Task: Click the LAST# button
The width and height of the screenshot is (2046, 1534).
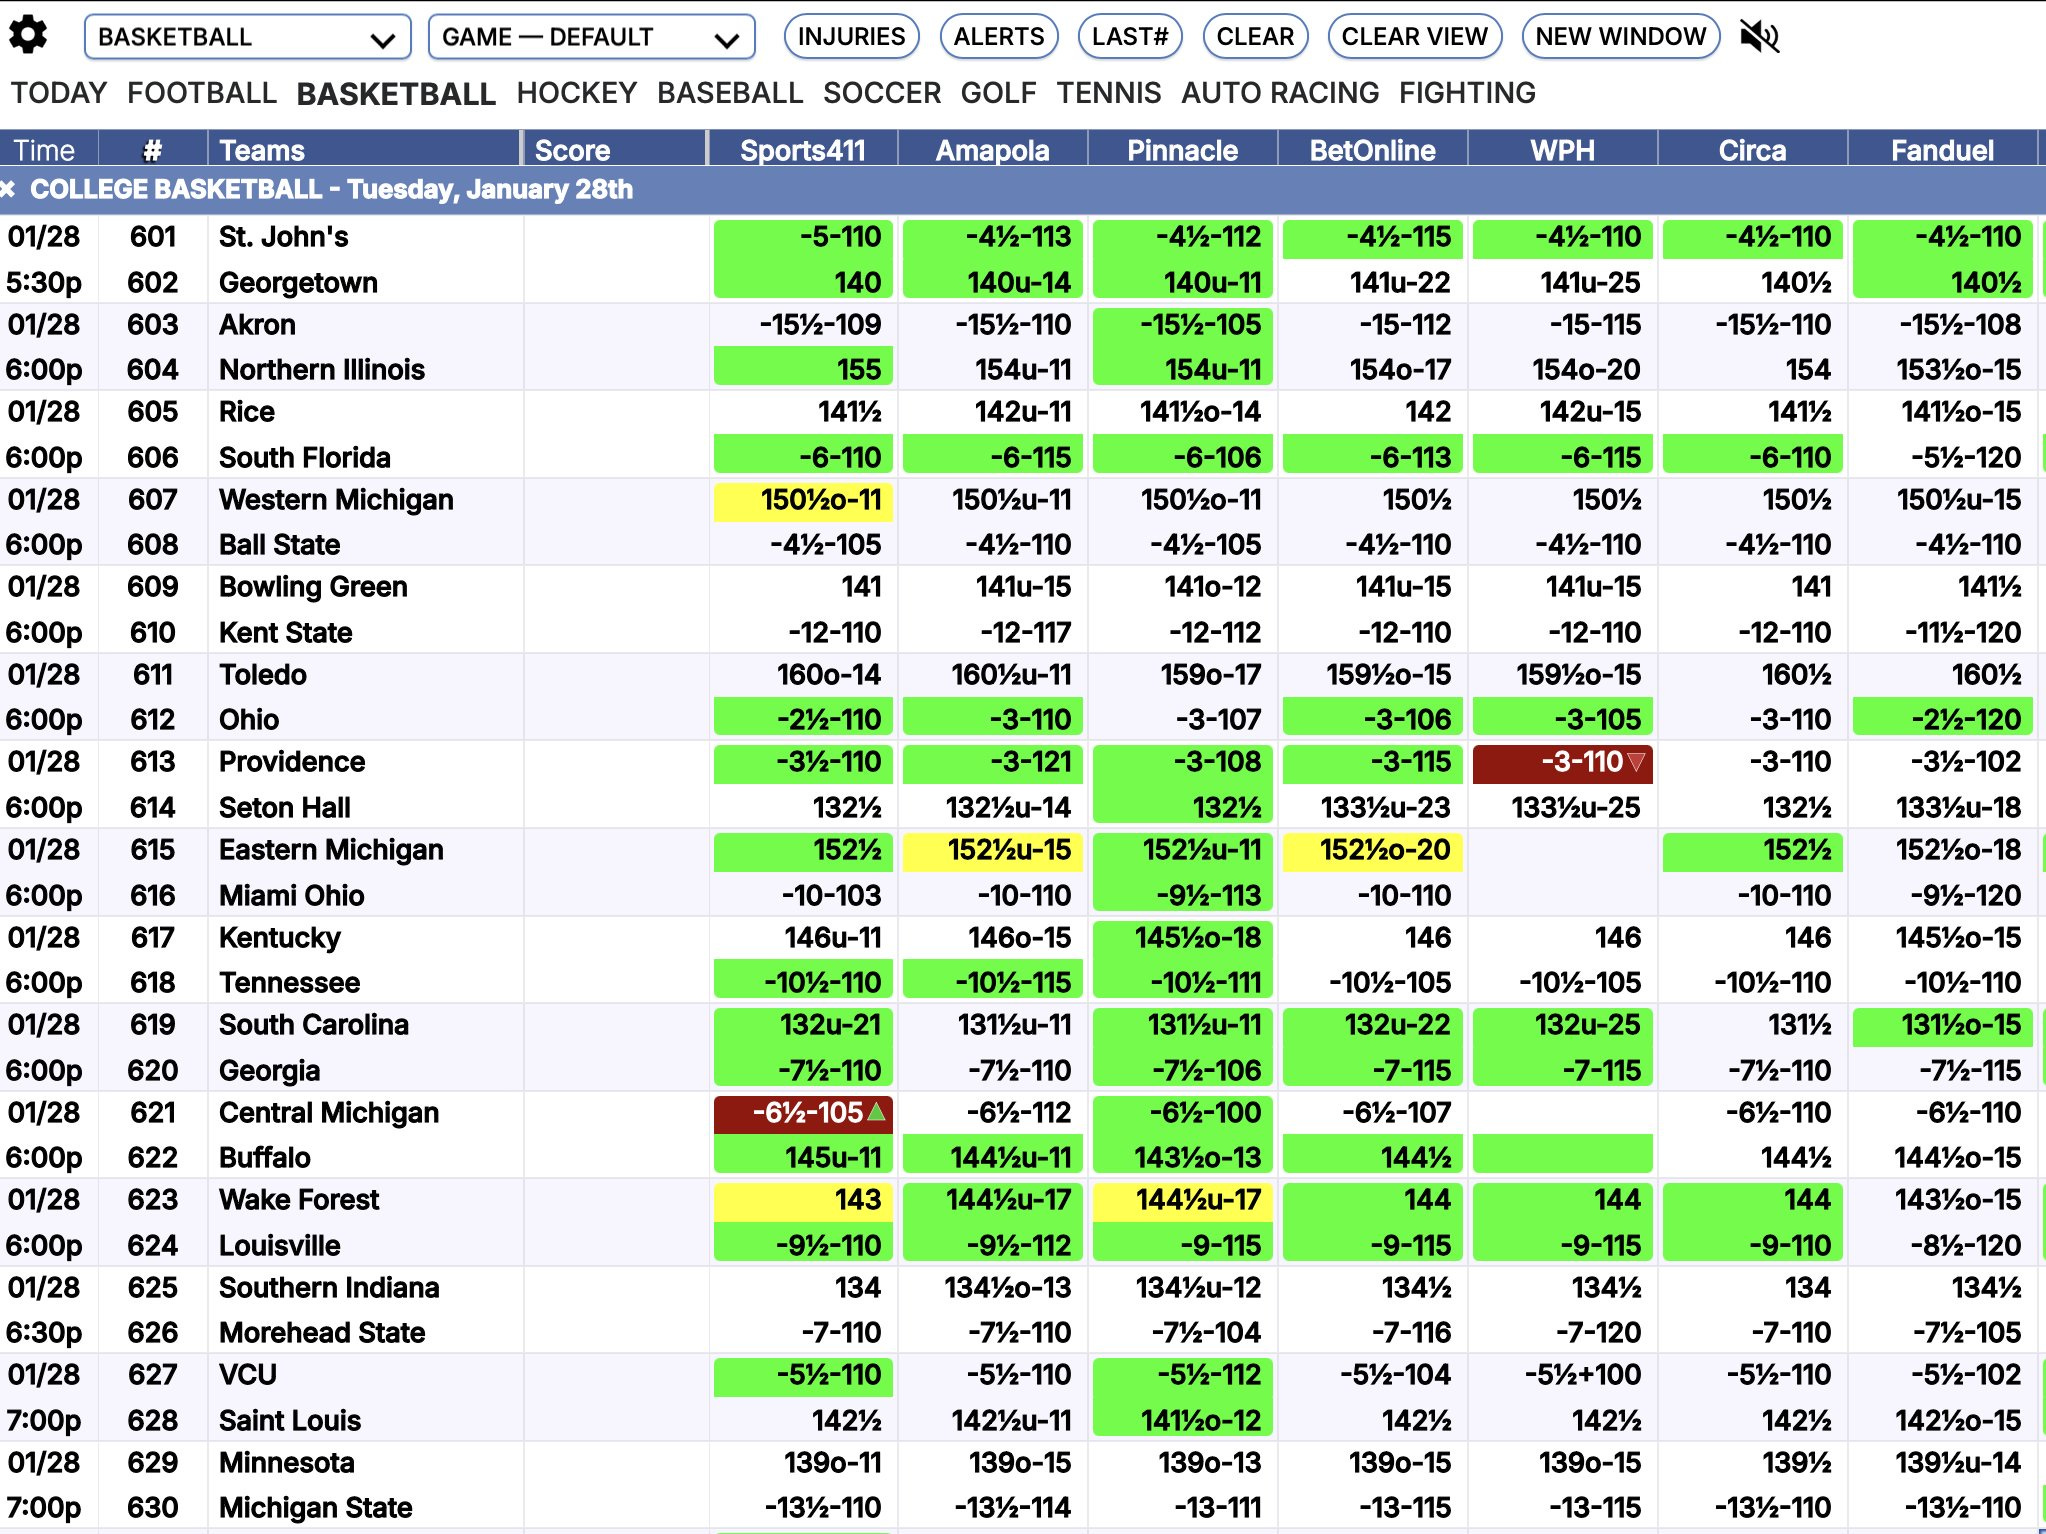Action: [x=1130, y=37]
